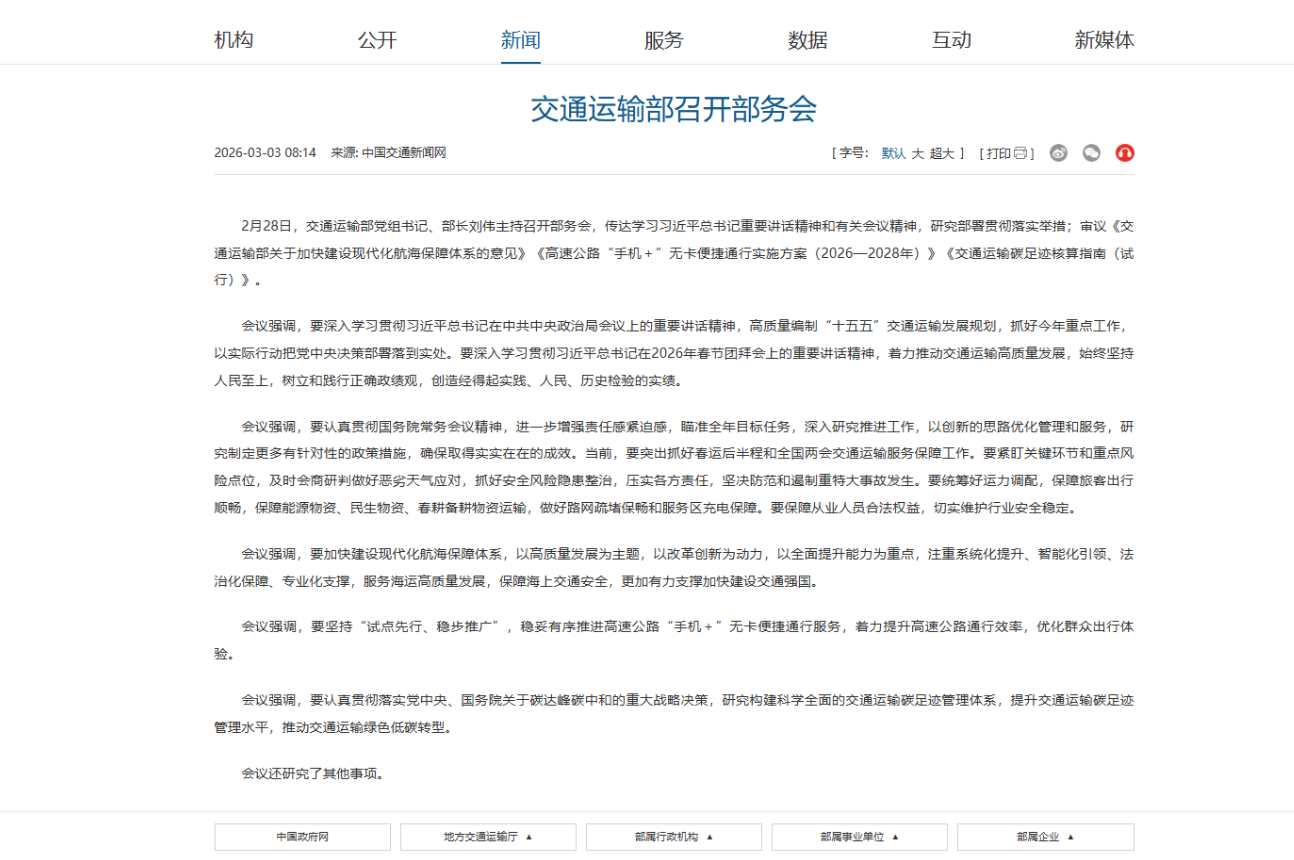The width and height of the screenshot is (1294, 860).
Task: Open the 数据 menu
Action: click(x=808, y=40)
